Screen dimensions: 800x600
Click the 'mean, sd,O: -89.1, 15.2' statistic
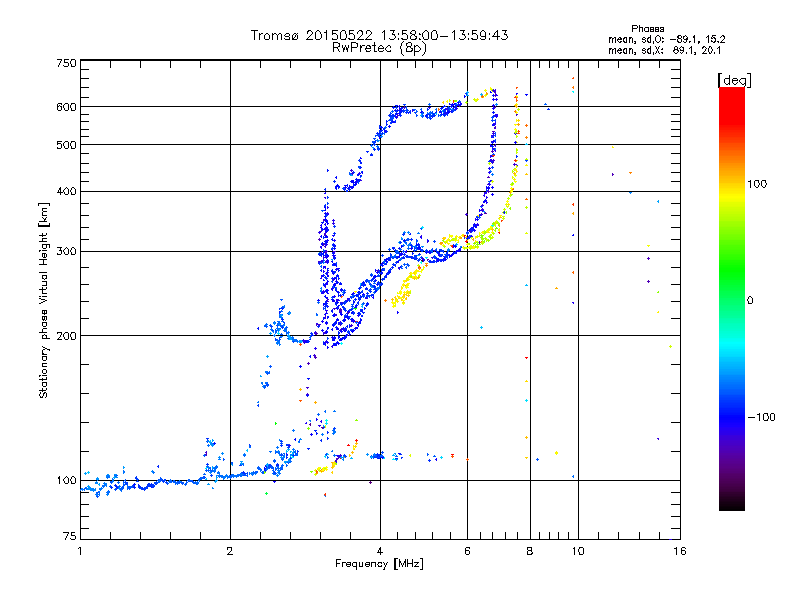666,39
